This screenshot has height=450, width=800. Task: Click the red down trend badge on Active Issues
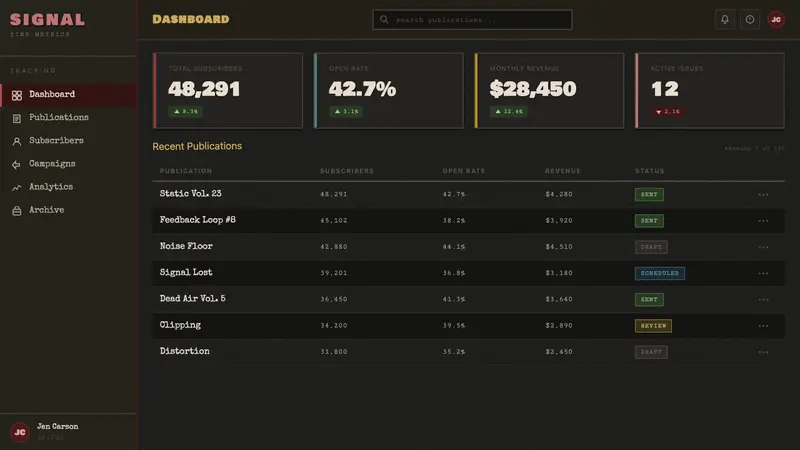(667, 112)
